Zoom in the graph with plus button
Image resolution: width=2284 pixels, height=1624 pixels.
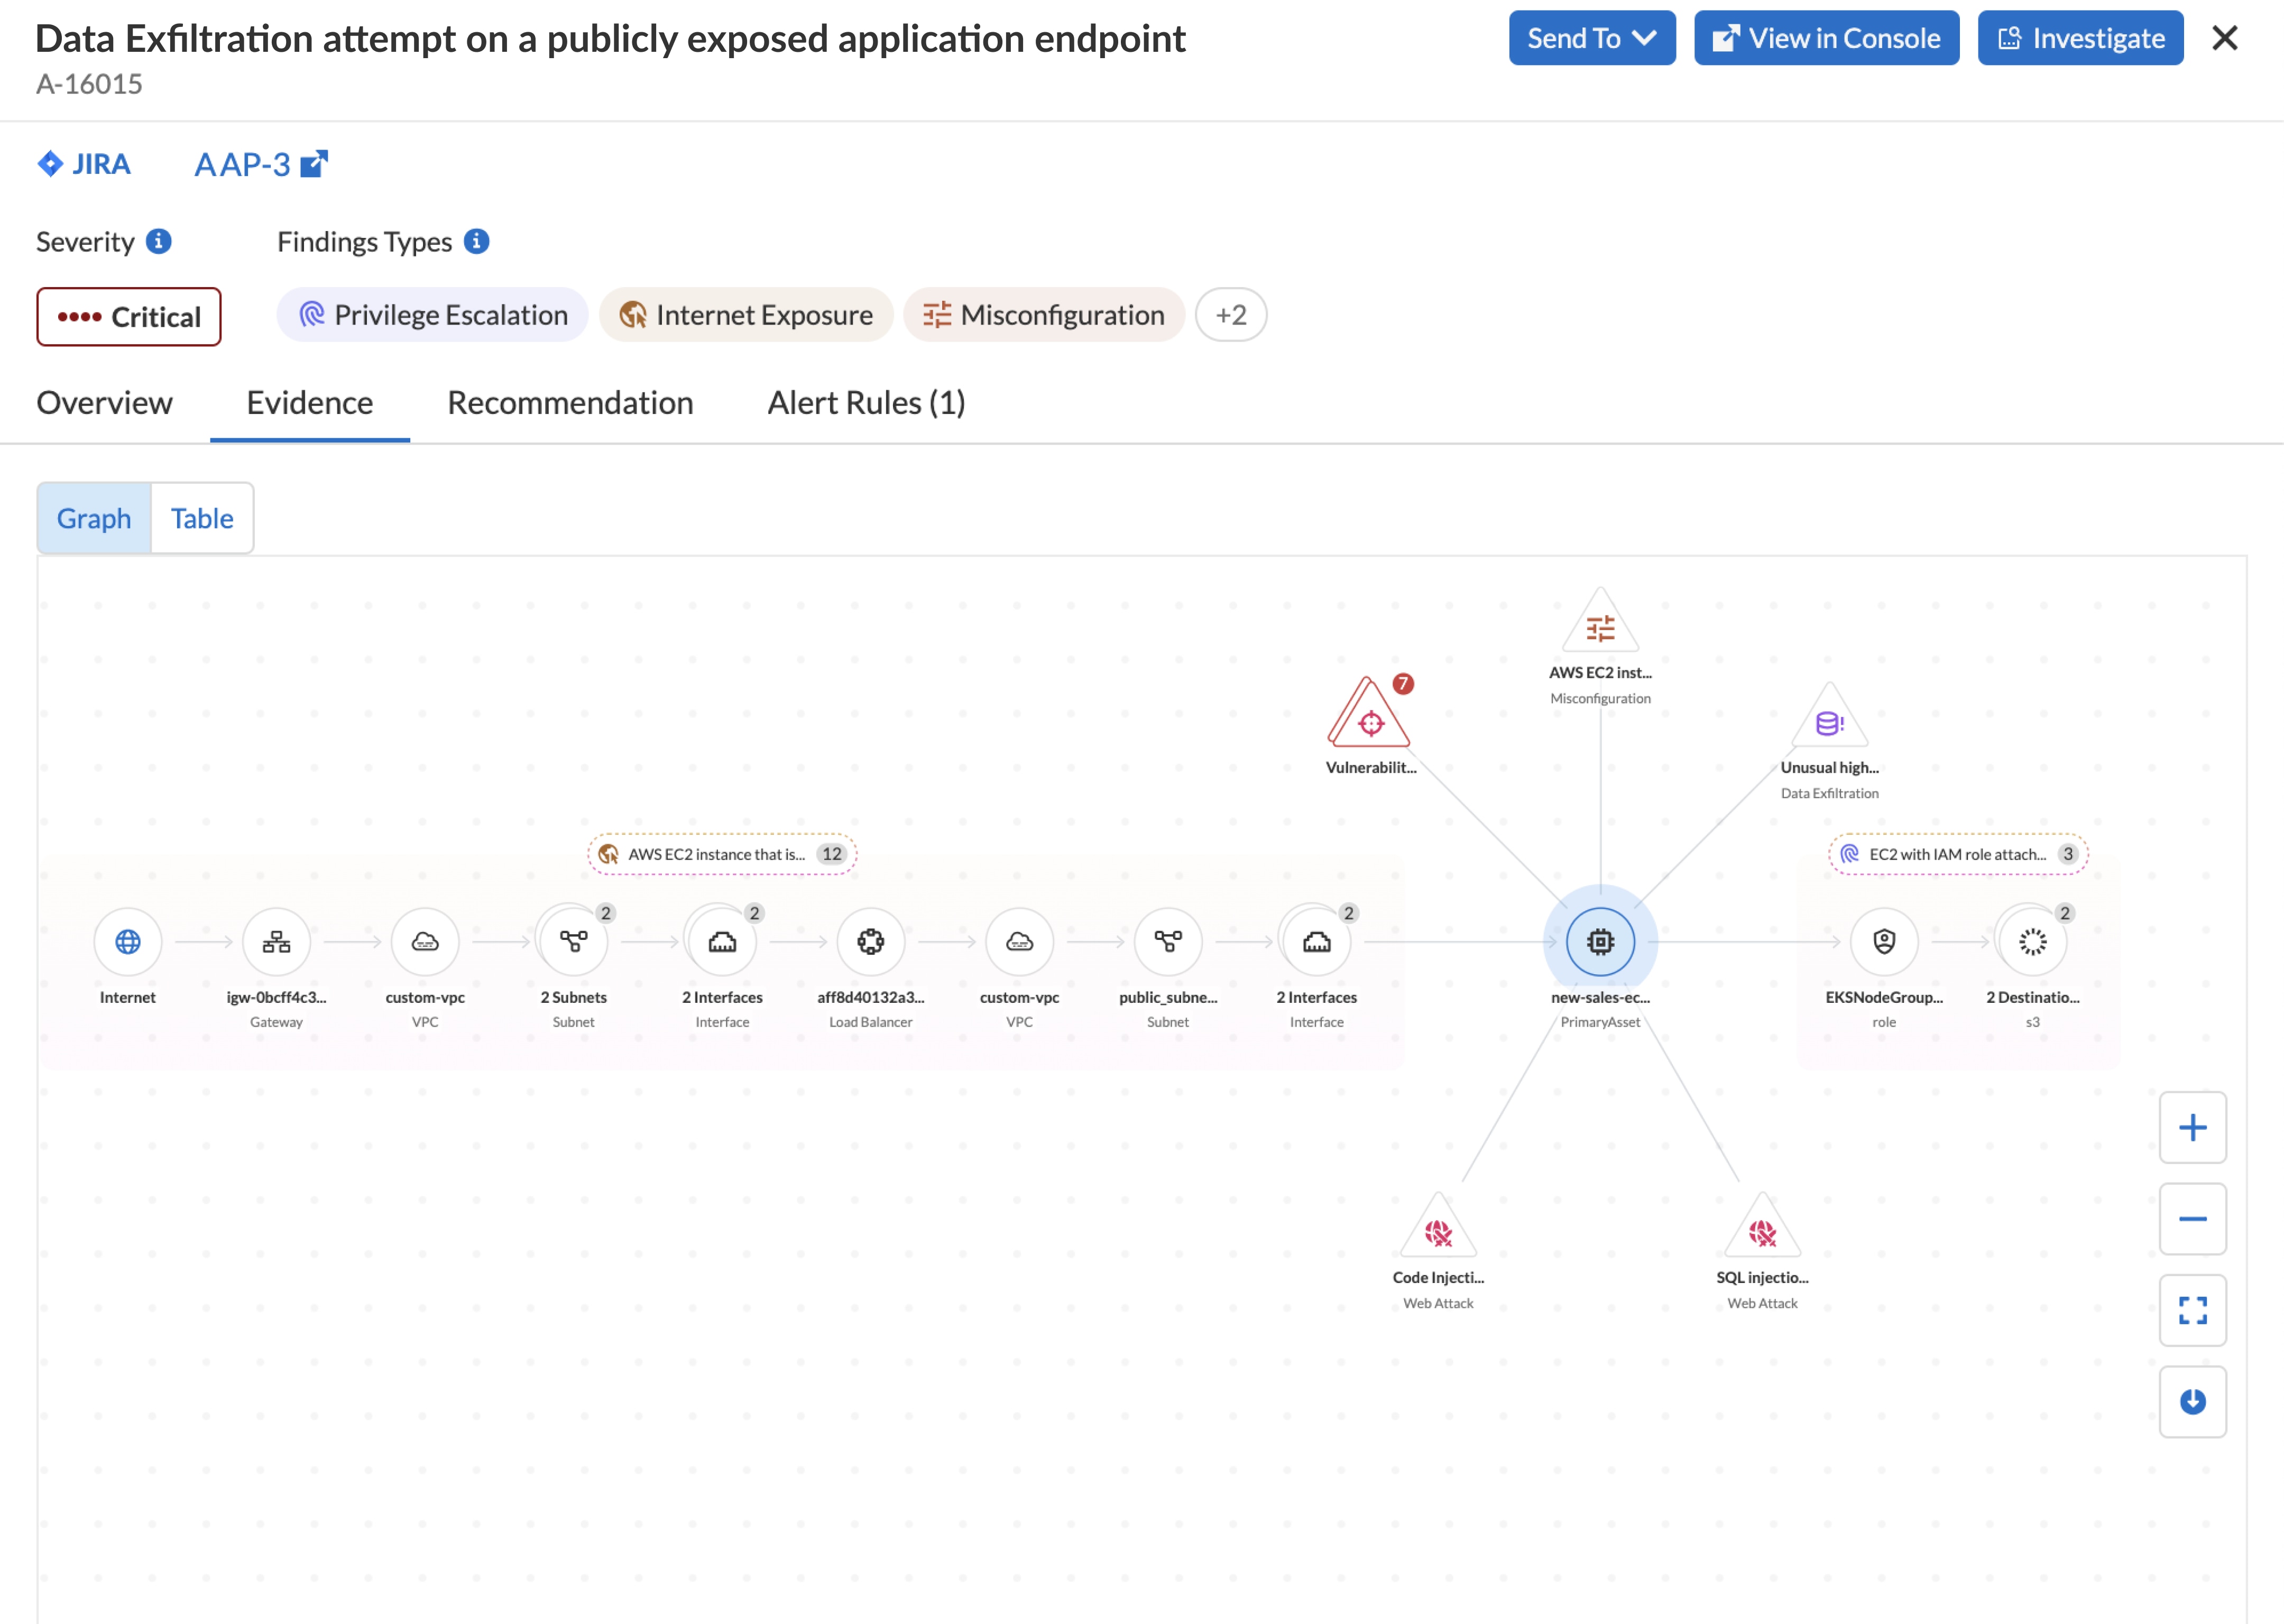(2191, 1127)
